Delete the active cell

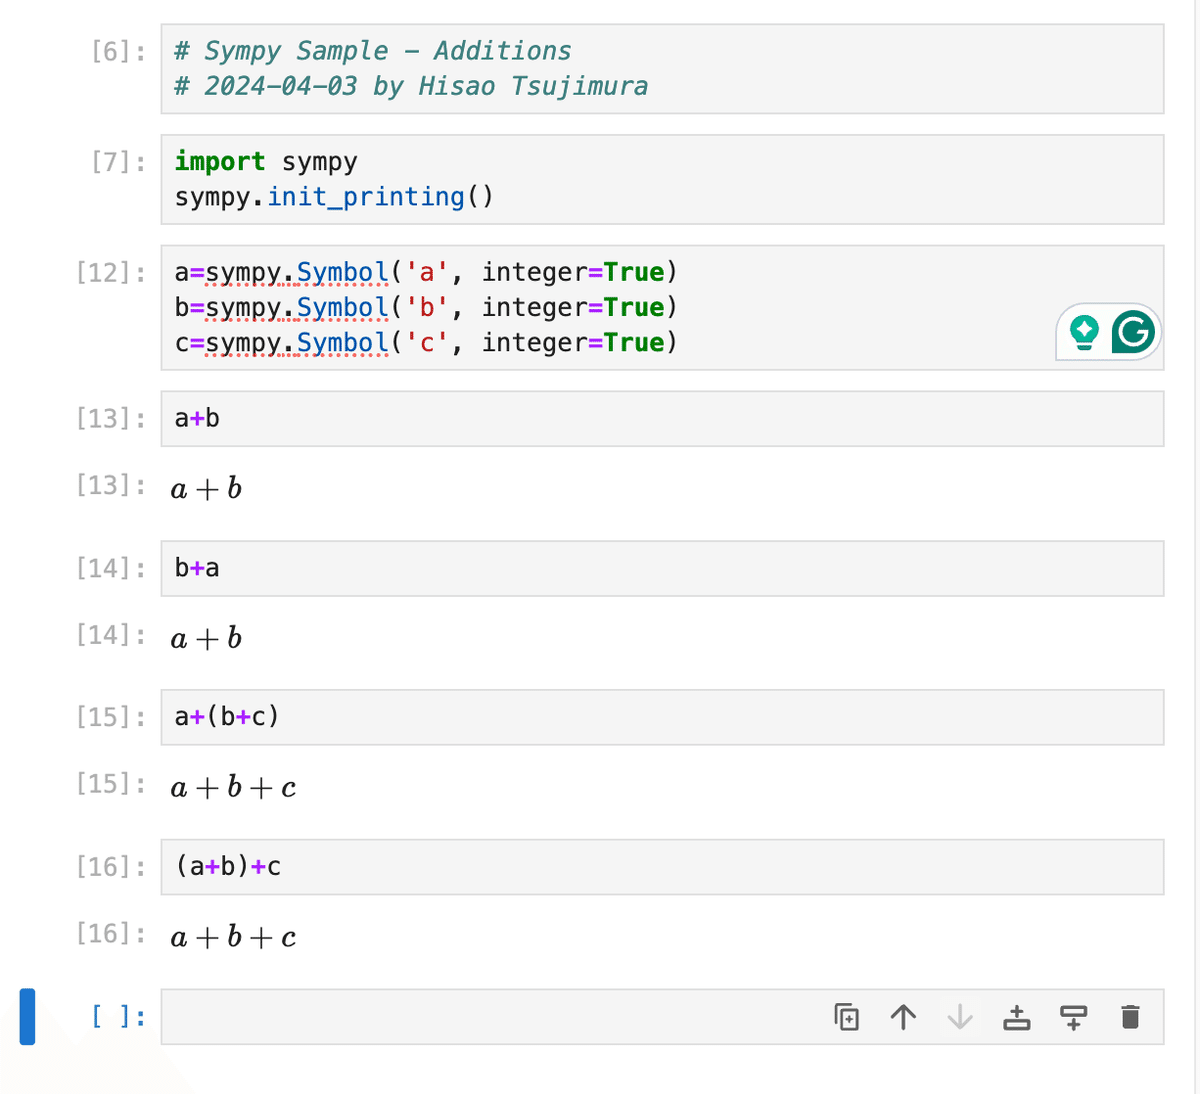click(1130, 1017)
